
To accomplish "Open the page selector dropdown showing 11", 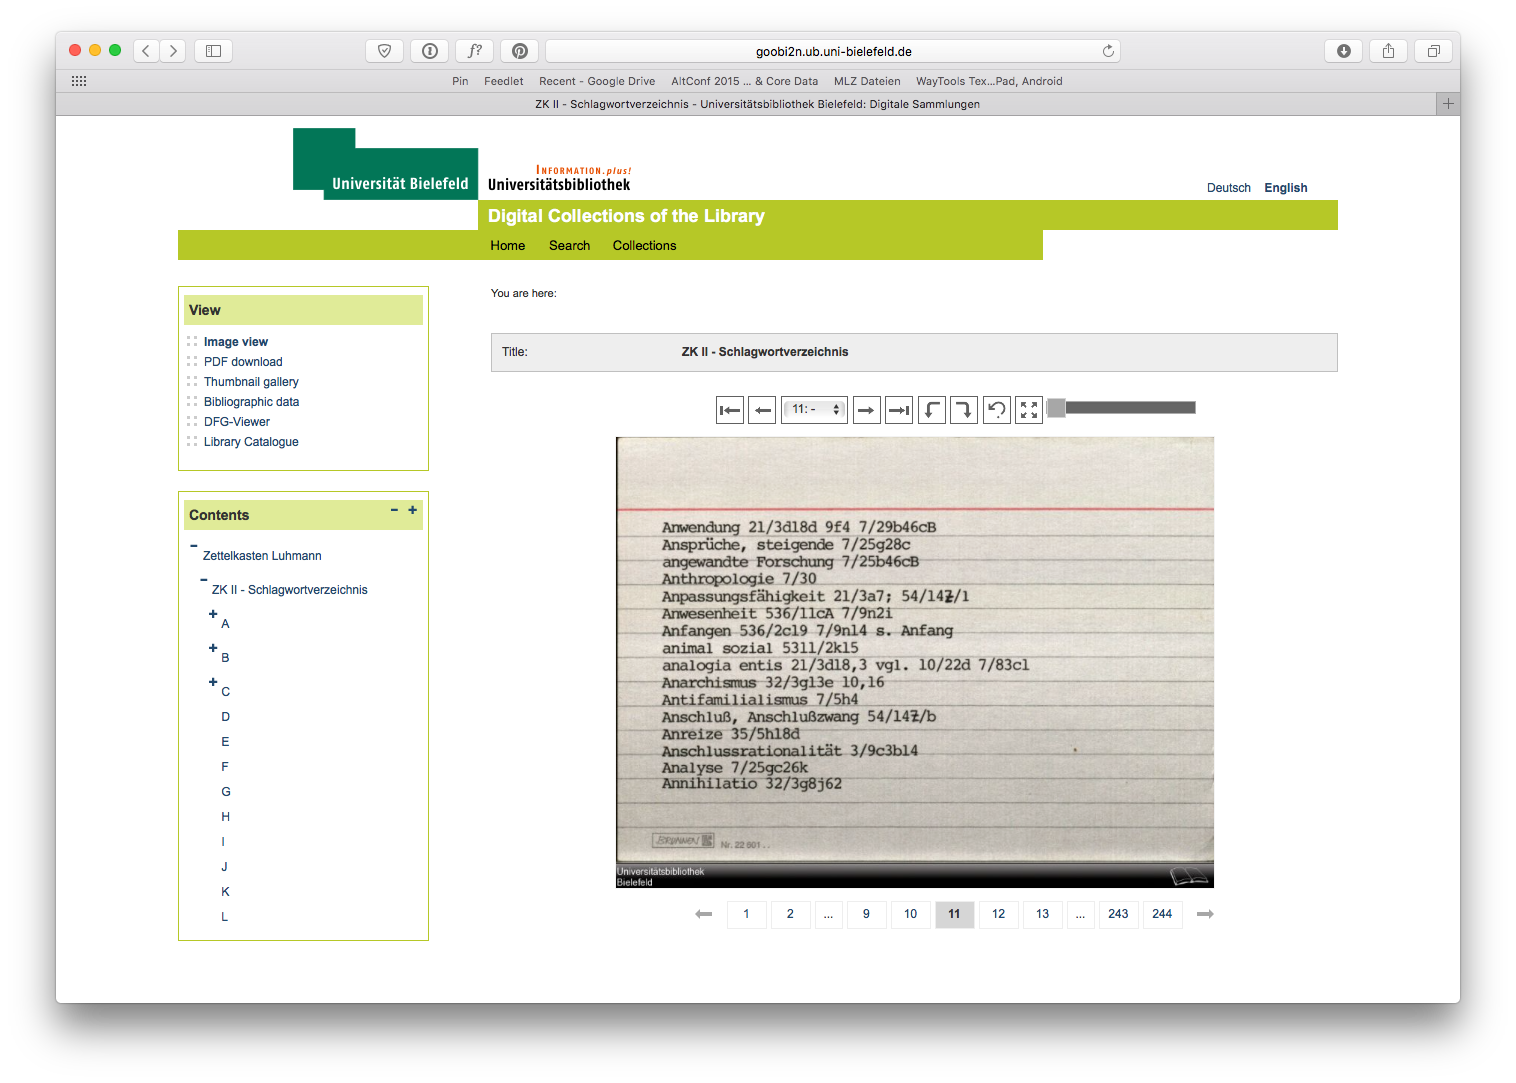I will (x=815, y=410).
